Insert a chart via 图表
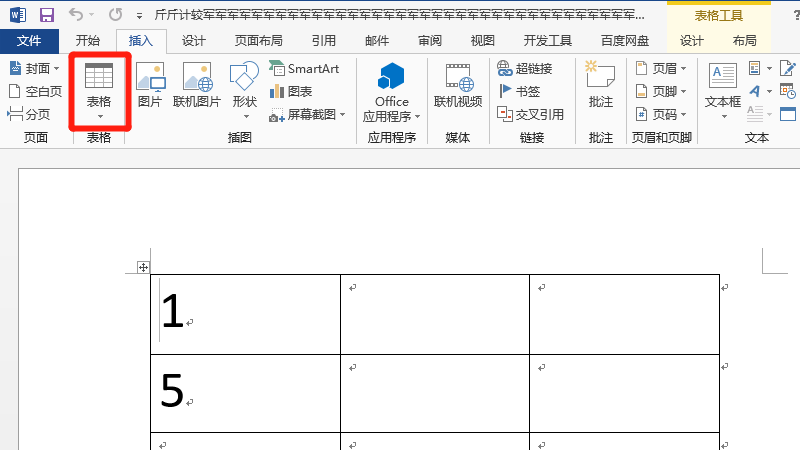Viewport: 800px width, 450px height. click(291, 91)
